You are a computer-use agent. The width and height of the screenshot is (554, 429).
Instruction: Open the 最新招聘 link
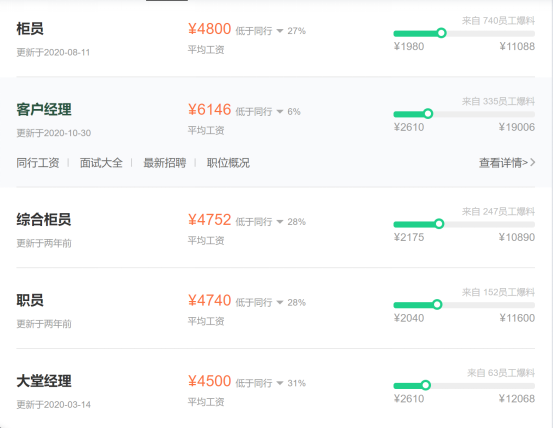[165, 163]
